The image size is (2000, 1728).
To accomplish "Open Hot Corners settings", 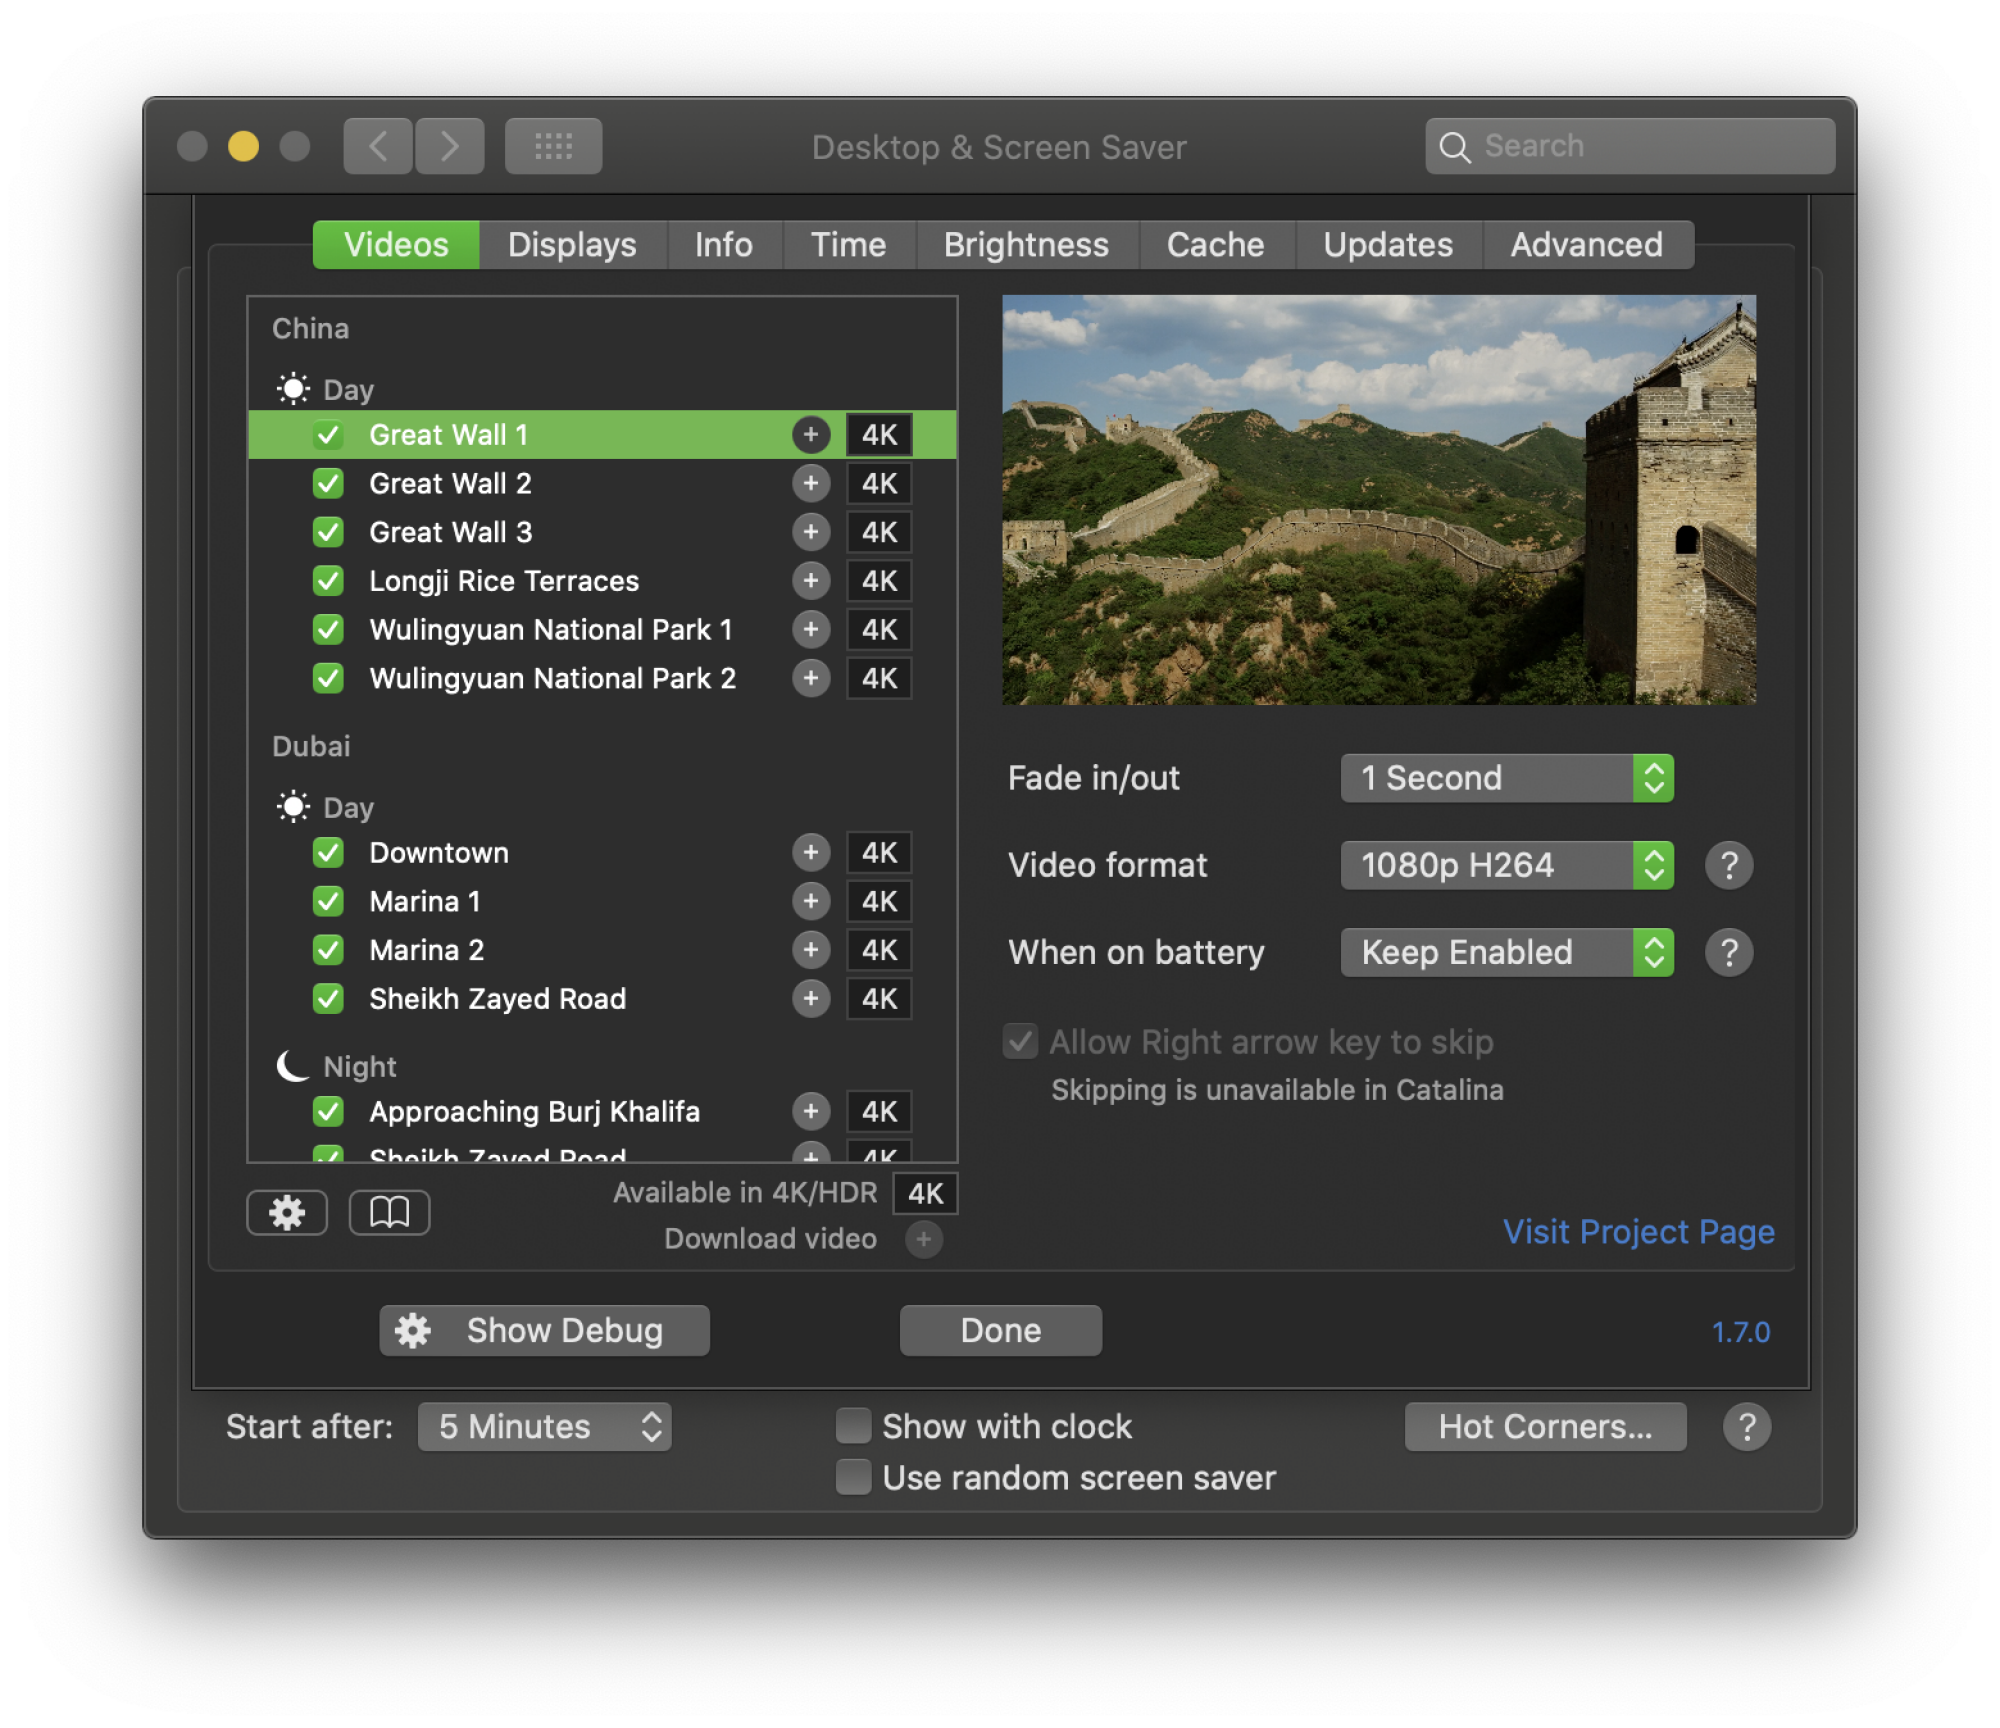I will [x=1546, y=1427].
